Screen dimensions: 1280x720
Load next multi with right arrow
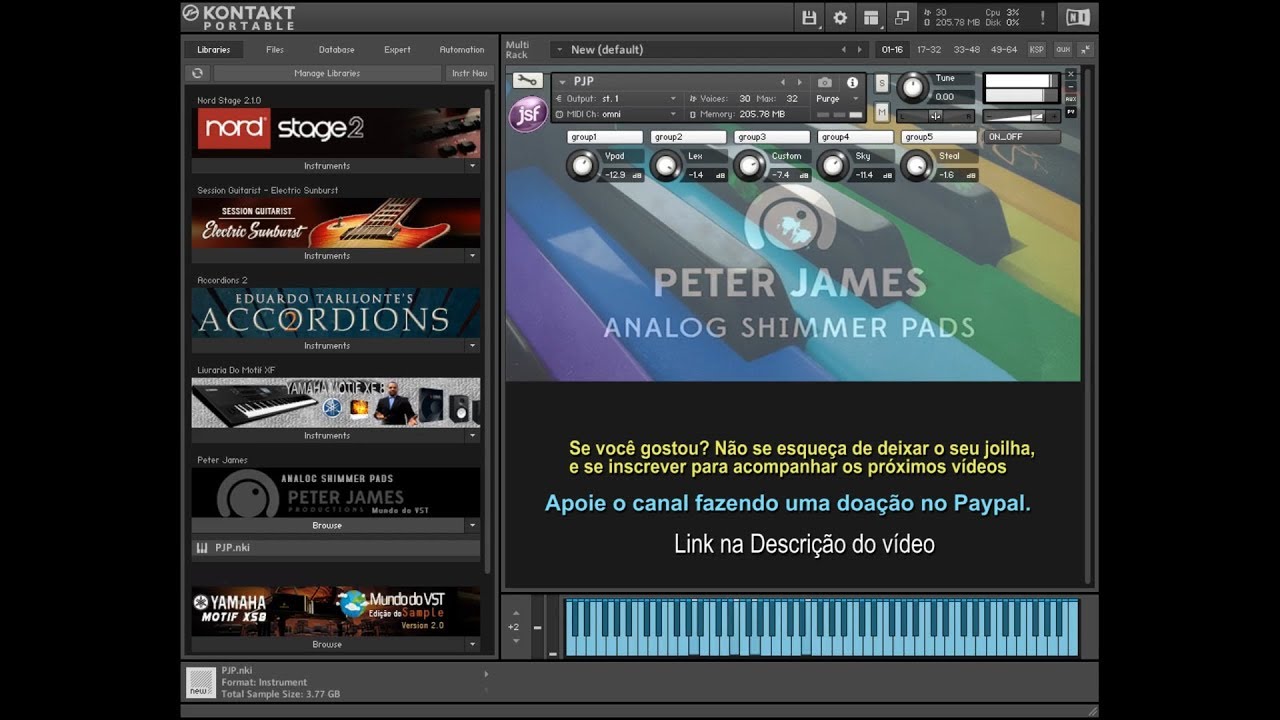[x=859, y=49]
